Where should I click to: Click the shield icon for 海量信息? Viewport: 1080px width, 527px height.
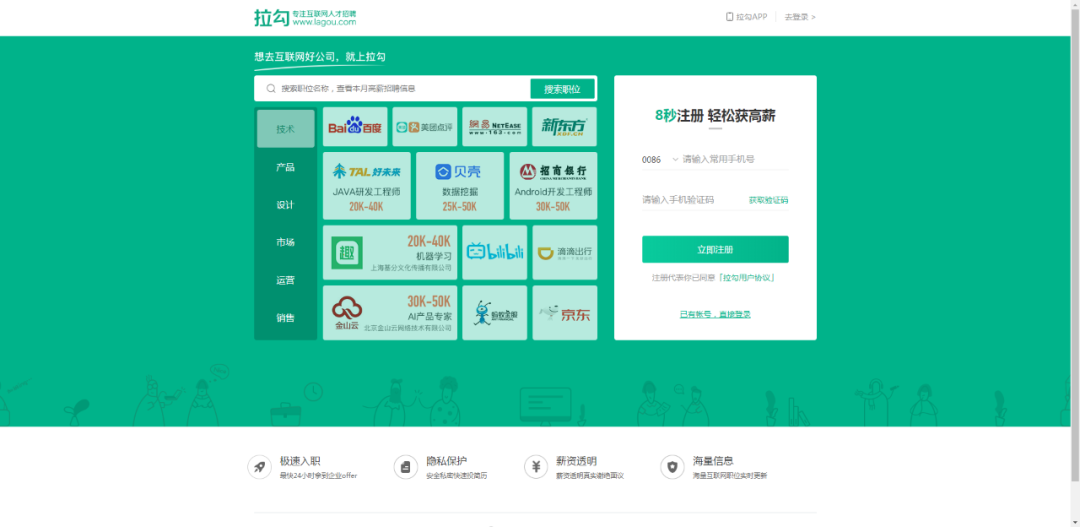pos(672,467)
